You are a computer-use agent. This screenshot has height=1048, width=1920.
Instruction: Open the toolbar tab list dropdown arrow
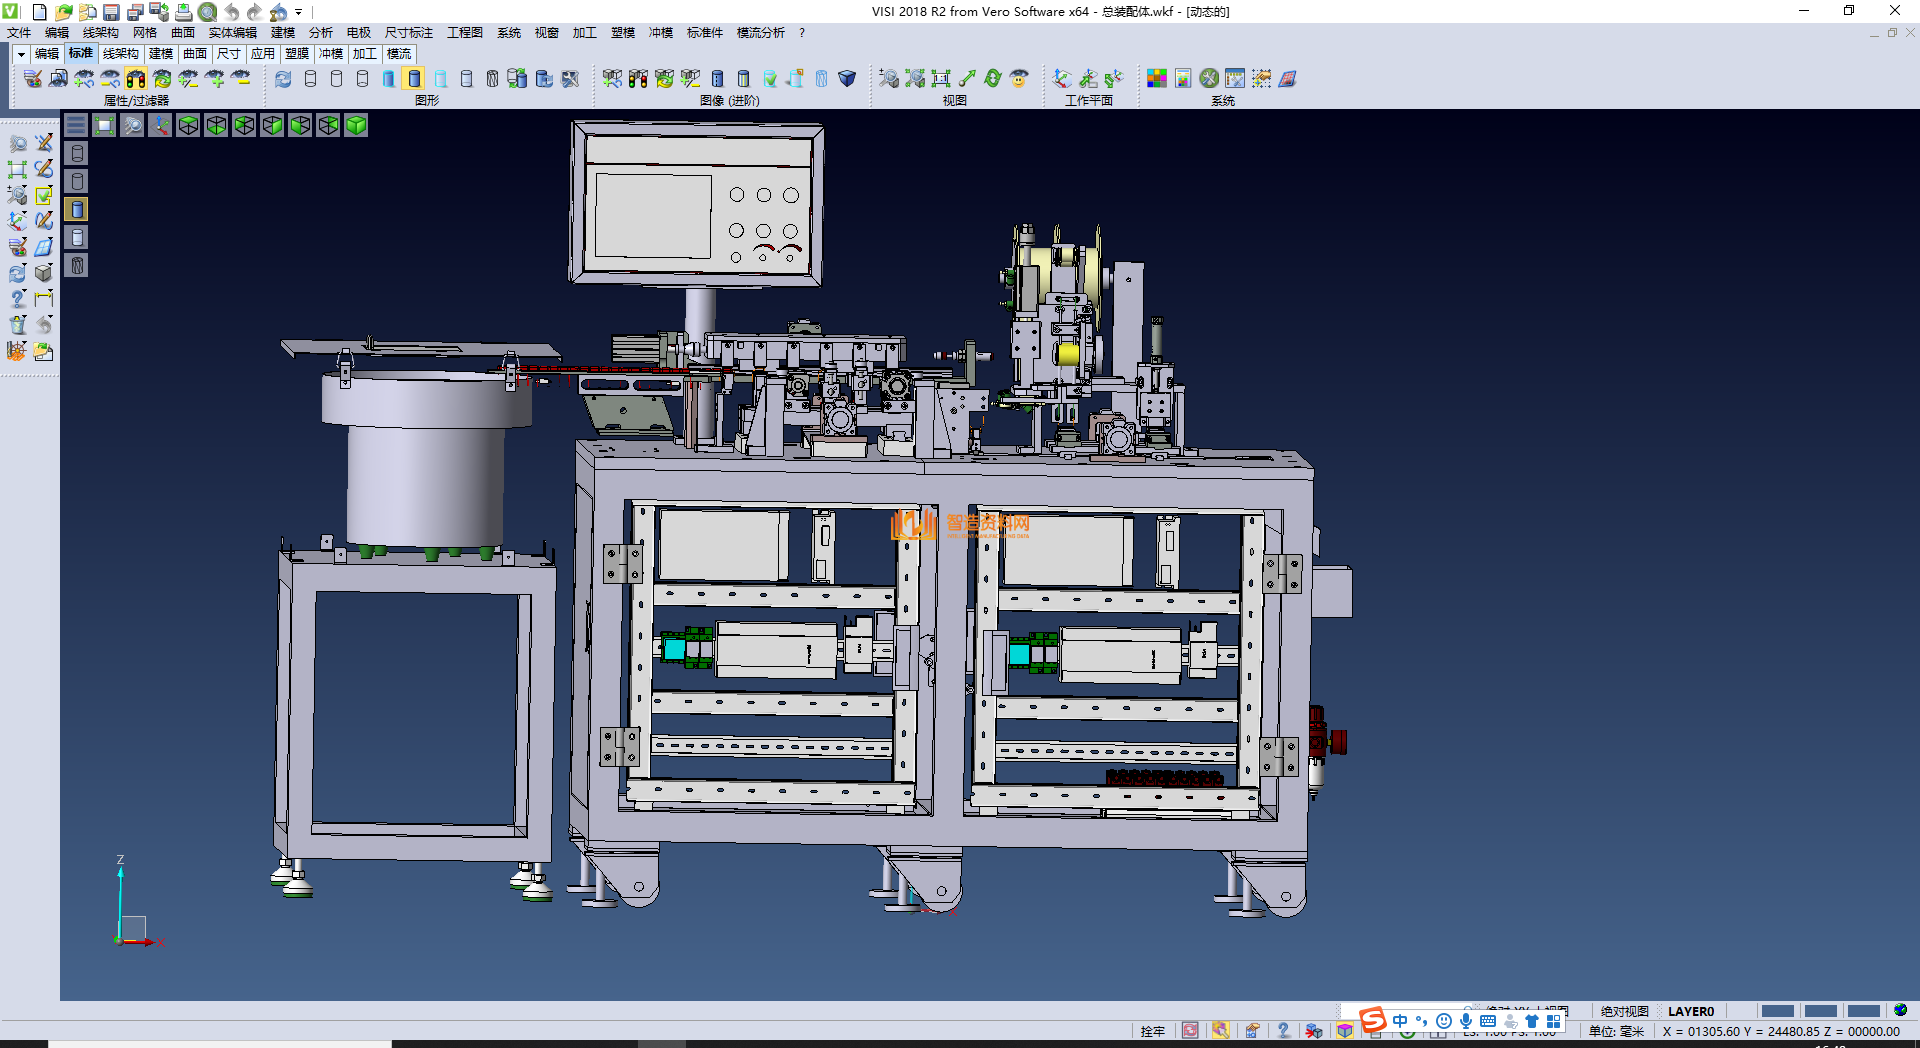pos(21,54)
